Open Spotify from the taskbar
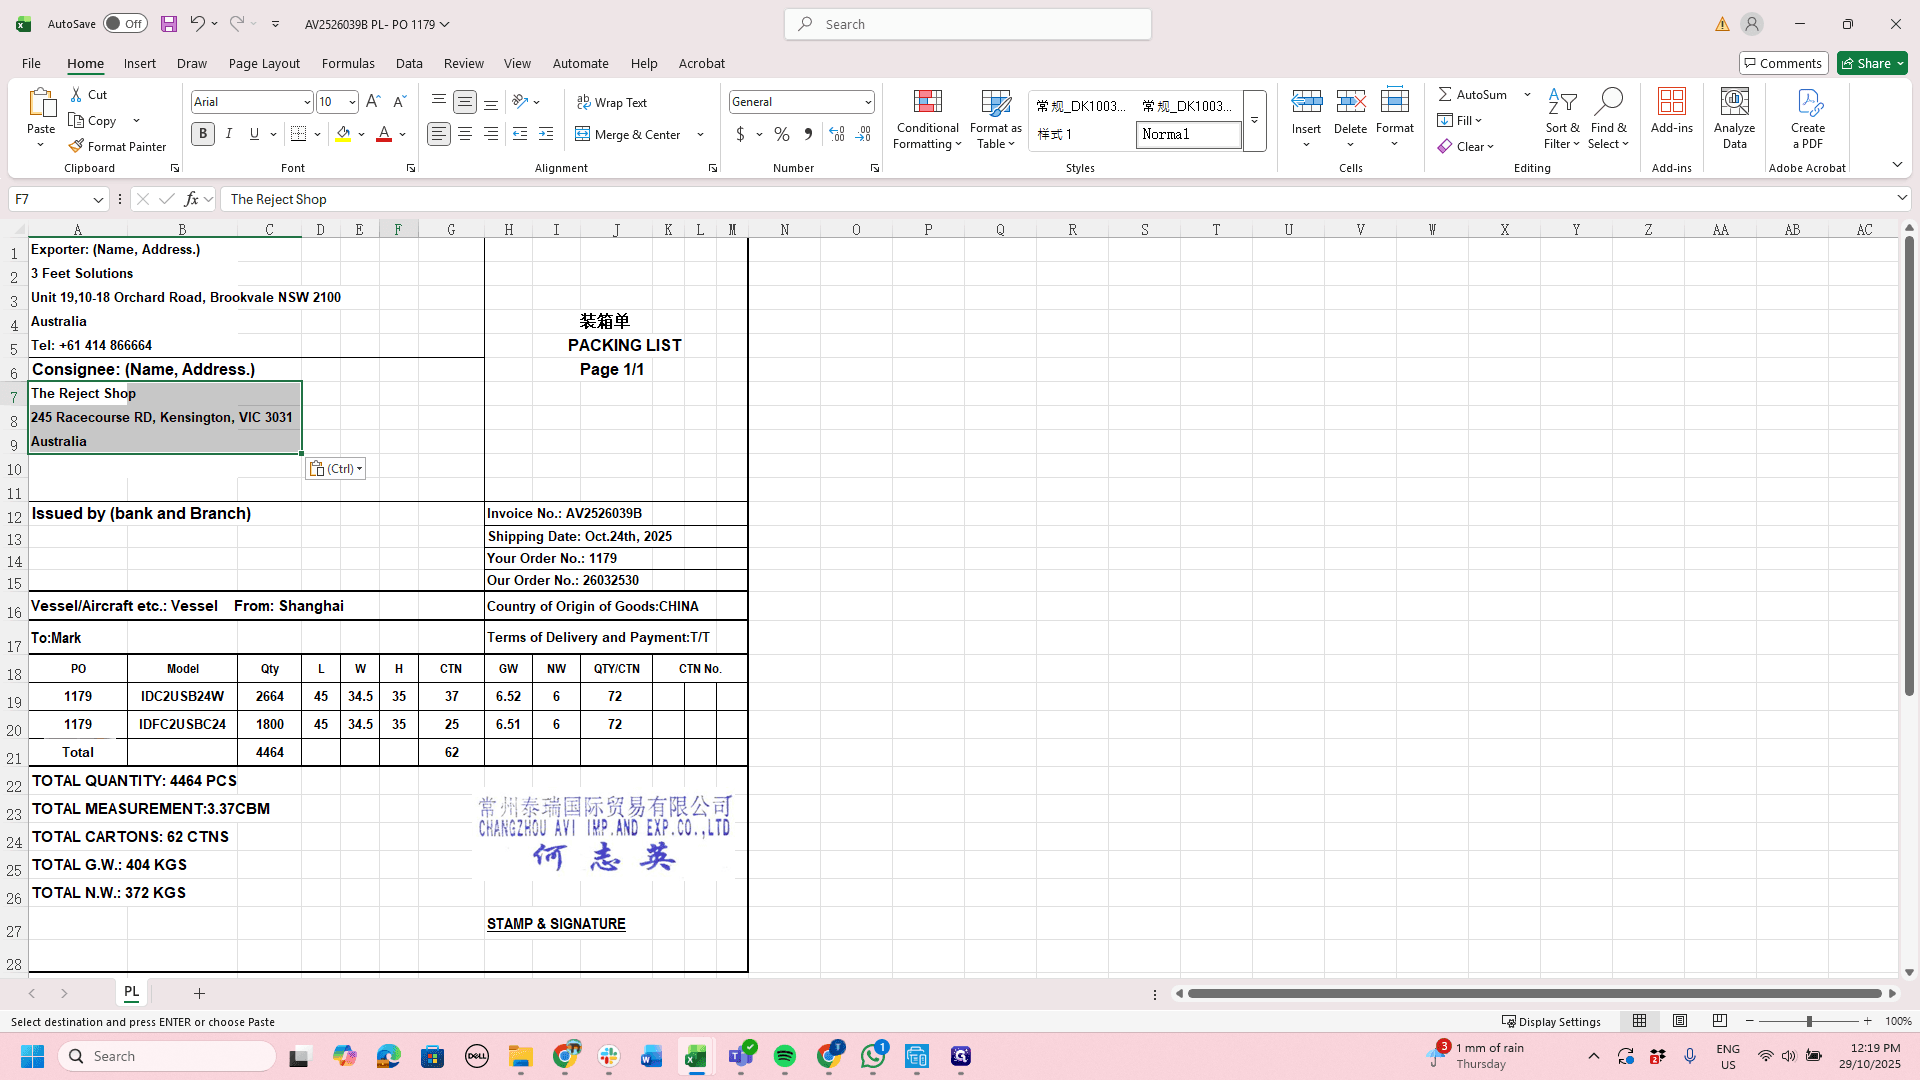Image resolution: width=1920 pixels, height=1080 pixels. [x=785, y=1056]
